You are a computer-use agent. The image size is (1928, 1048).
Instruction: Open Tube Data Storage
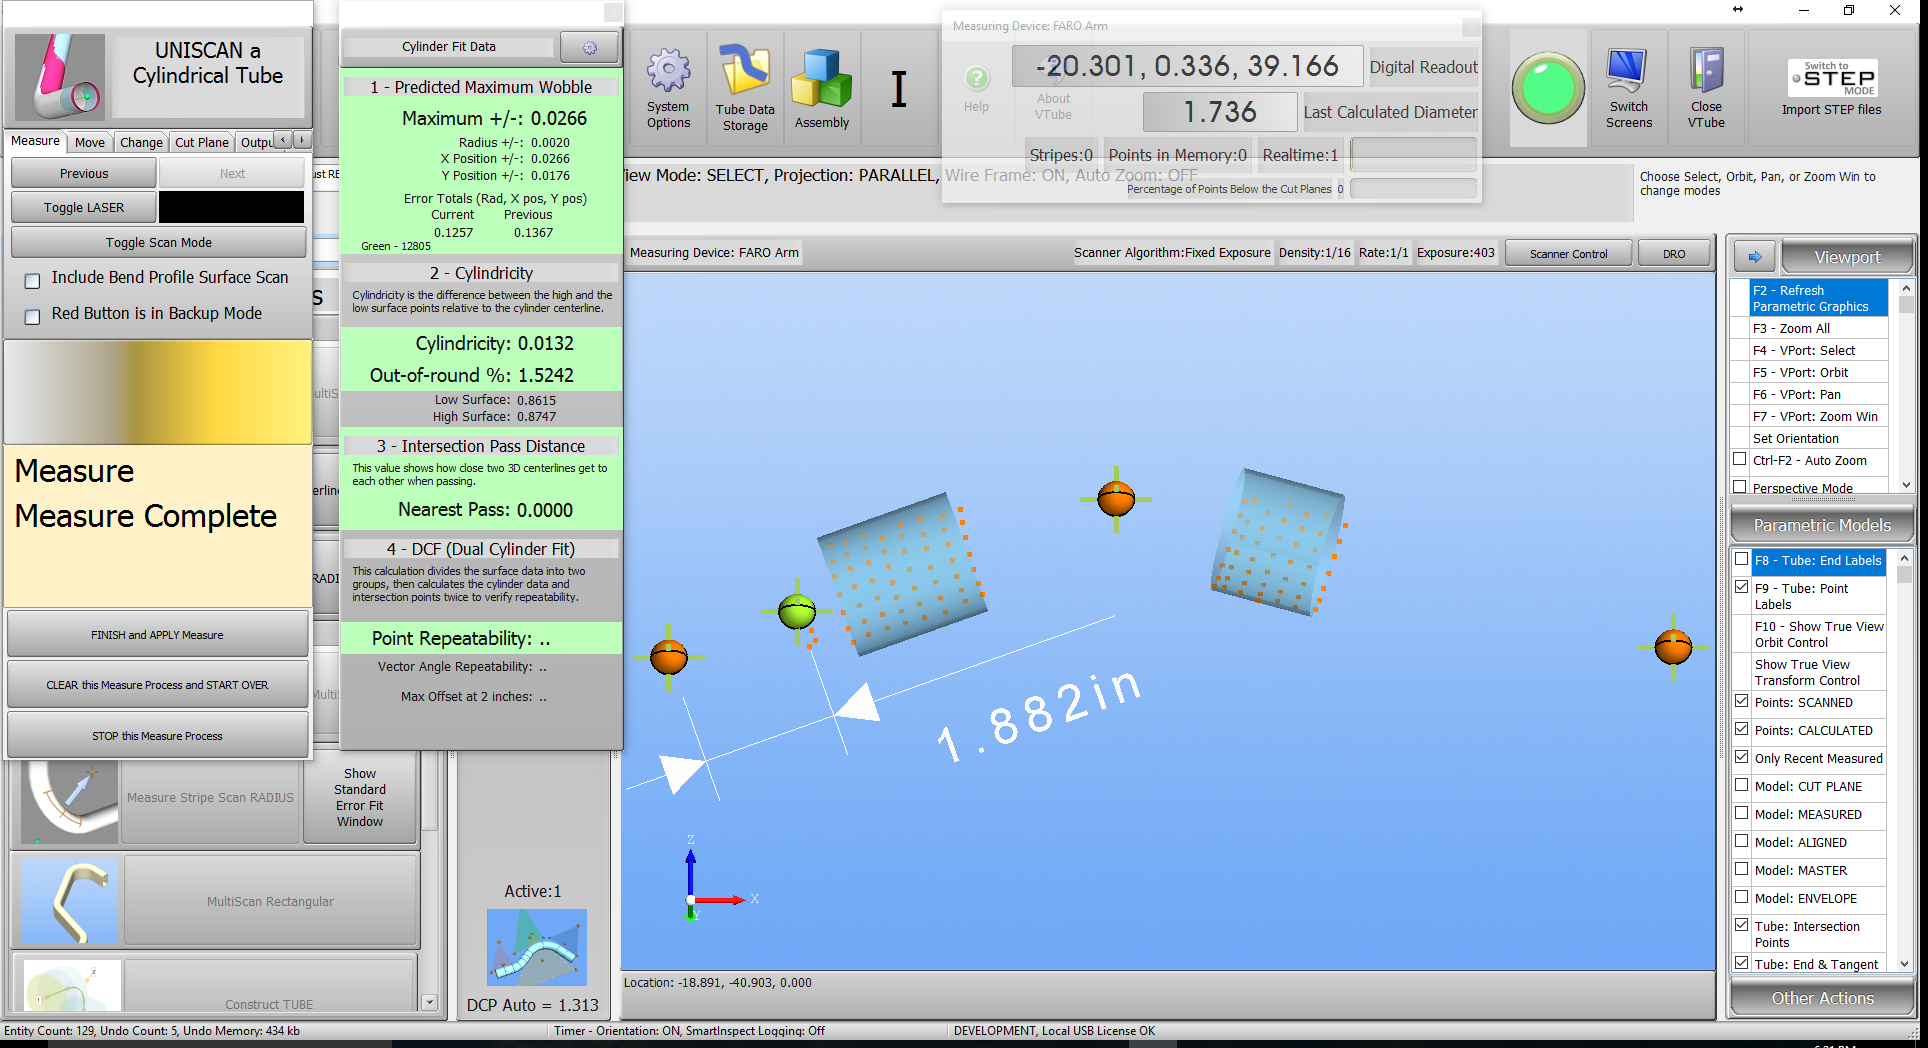(745, 72)
